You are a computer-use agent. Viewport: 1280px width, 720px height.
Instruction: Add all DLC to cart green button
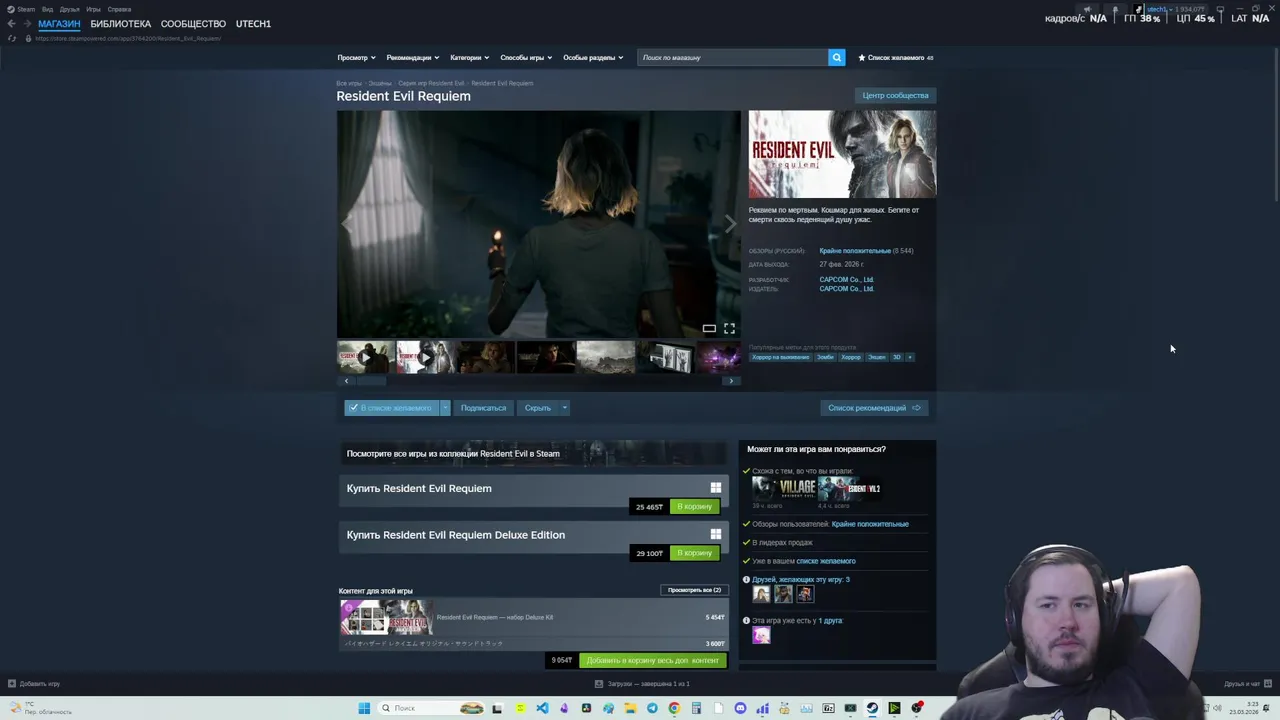pos(652,660)
